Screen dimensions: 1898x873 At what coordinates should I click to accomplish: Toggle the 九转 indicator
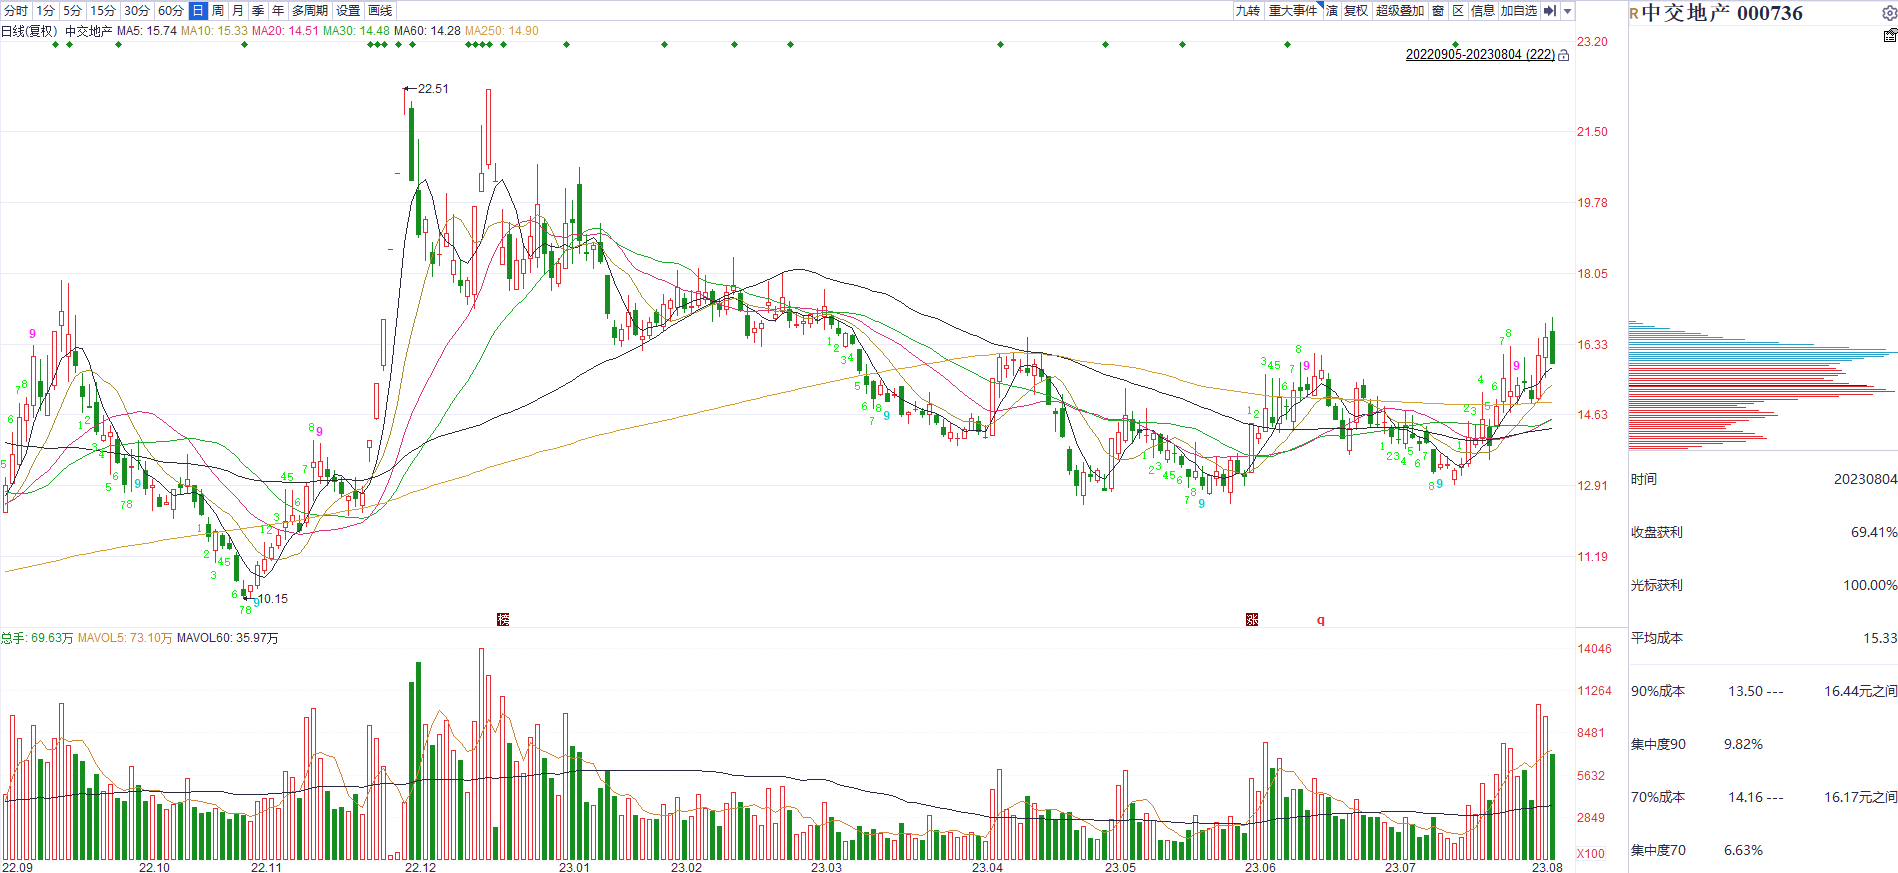1248,11
